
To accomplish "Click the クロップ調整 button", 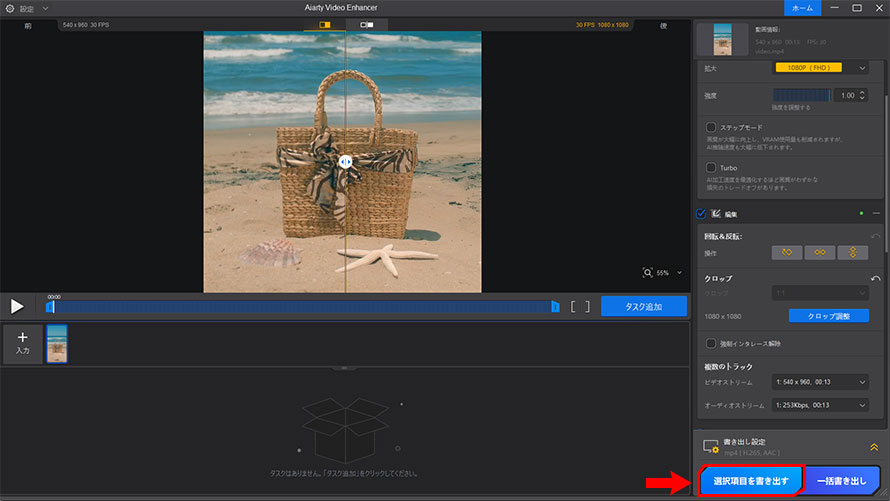I will pos(829,316).
